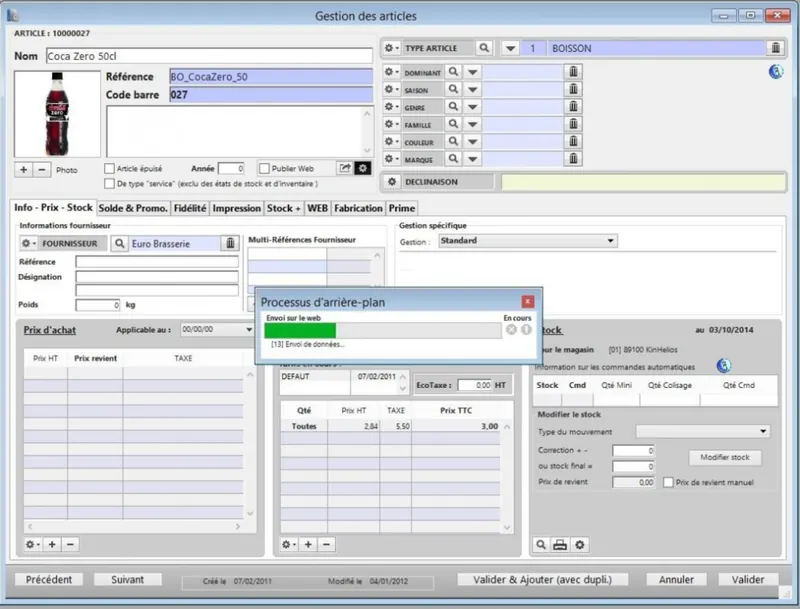
Task: Open the Gestion Standard dropdown
Action: pos(528,241)
